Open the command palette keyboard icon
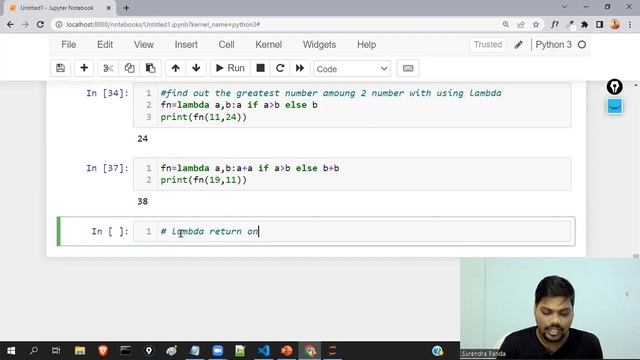 [x=408, y=68]
